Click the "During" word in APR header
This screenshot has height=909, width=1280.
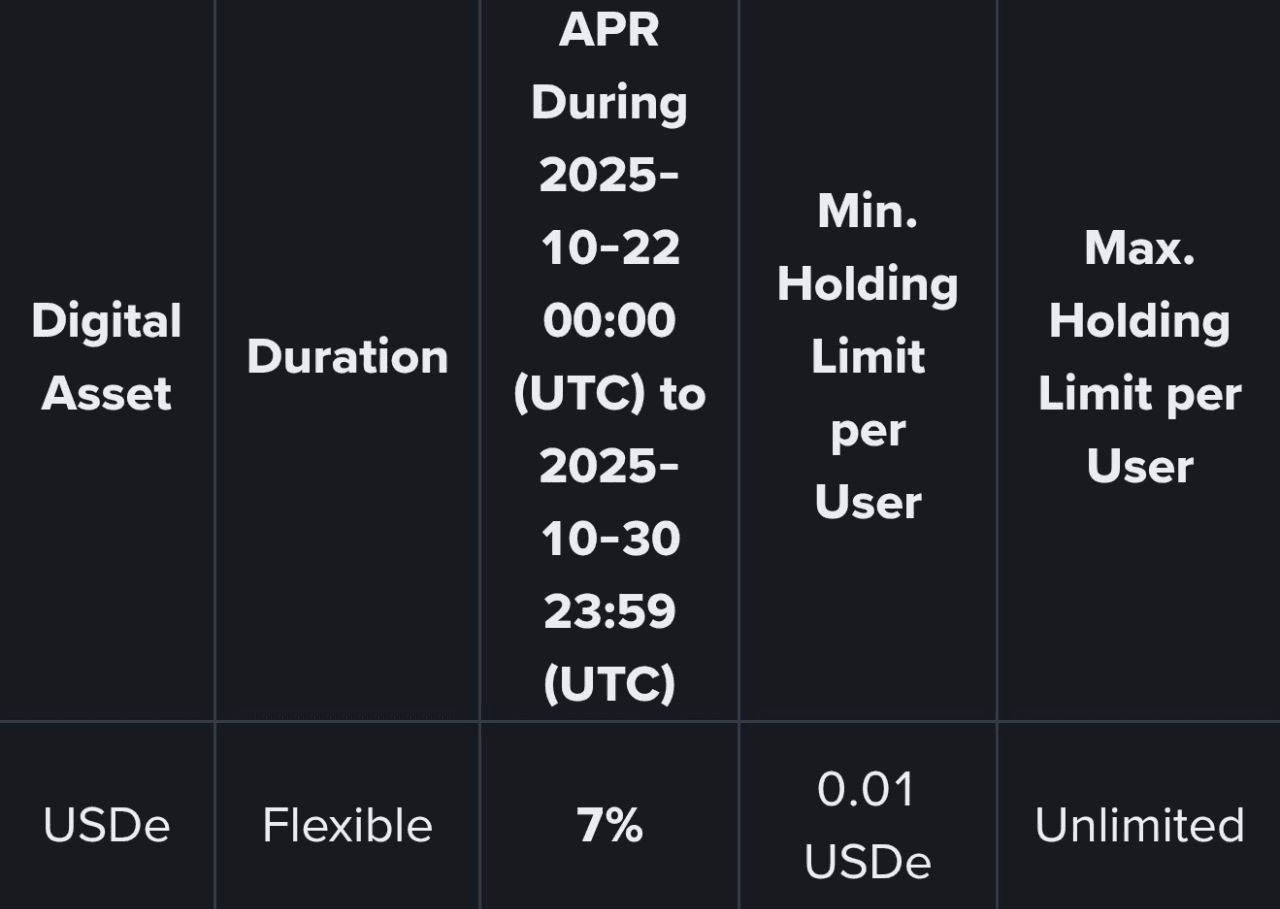(x=609, y=103)
